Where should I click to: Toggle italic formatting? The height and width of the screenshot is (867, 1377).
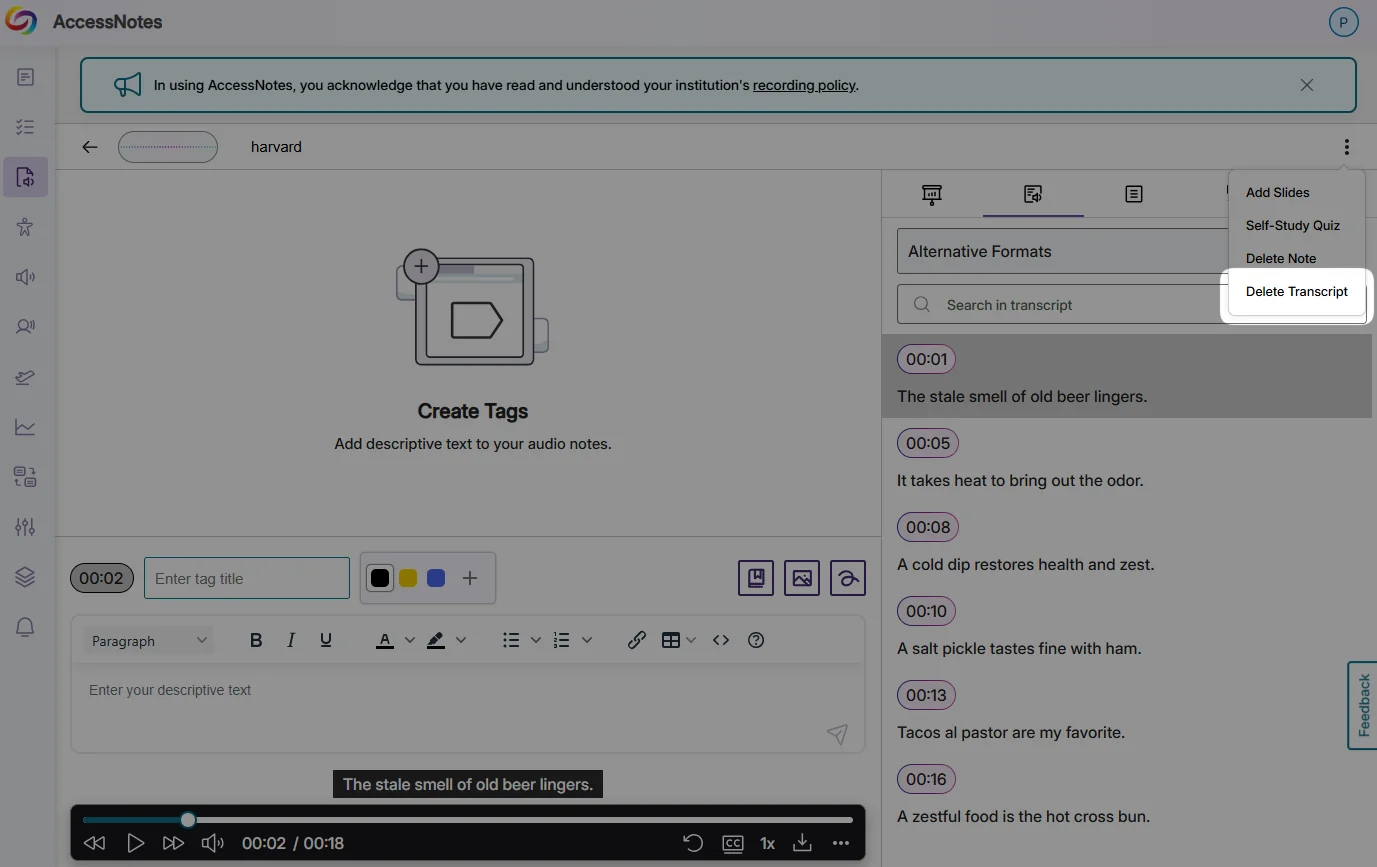point(291,640)
